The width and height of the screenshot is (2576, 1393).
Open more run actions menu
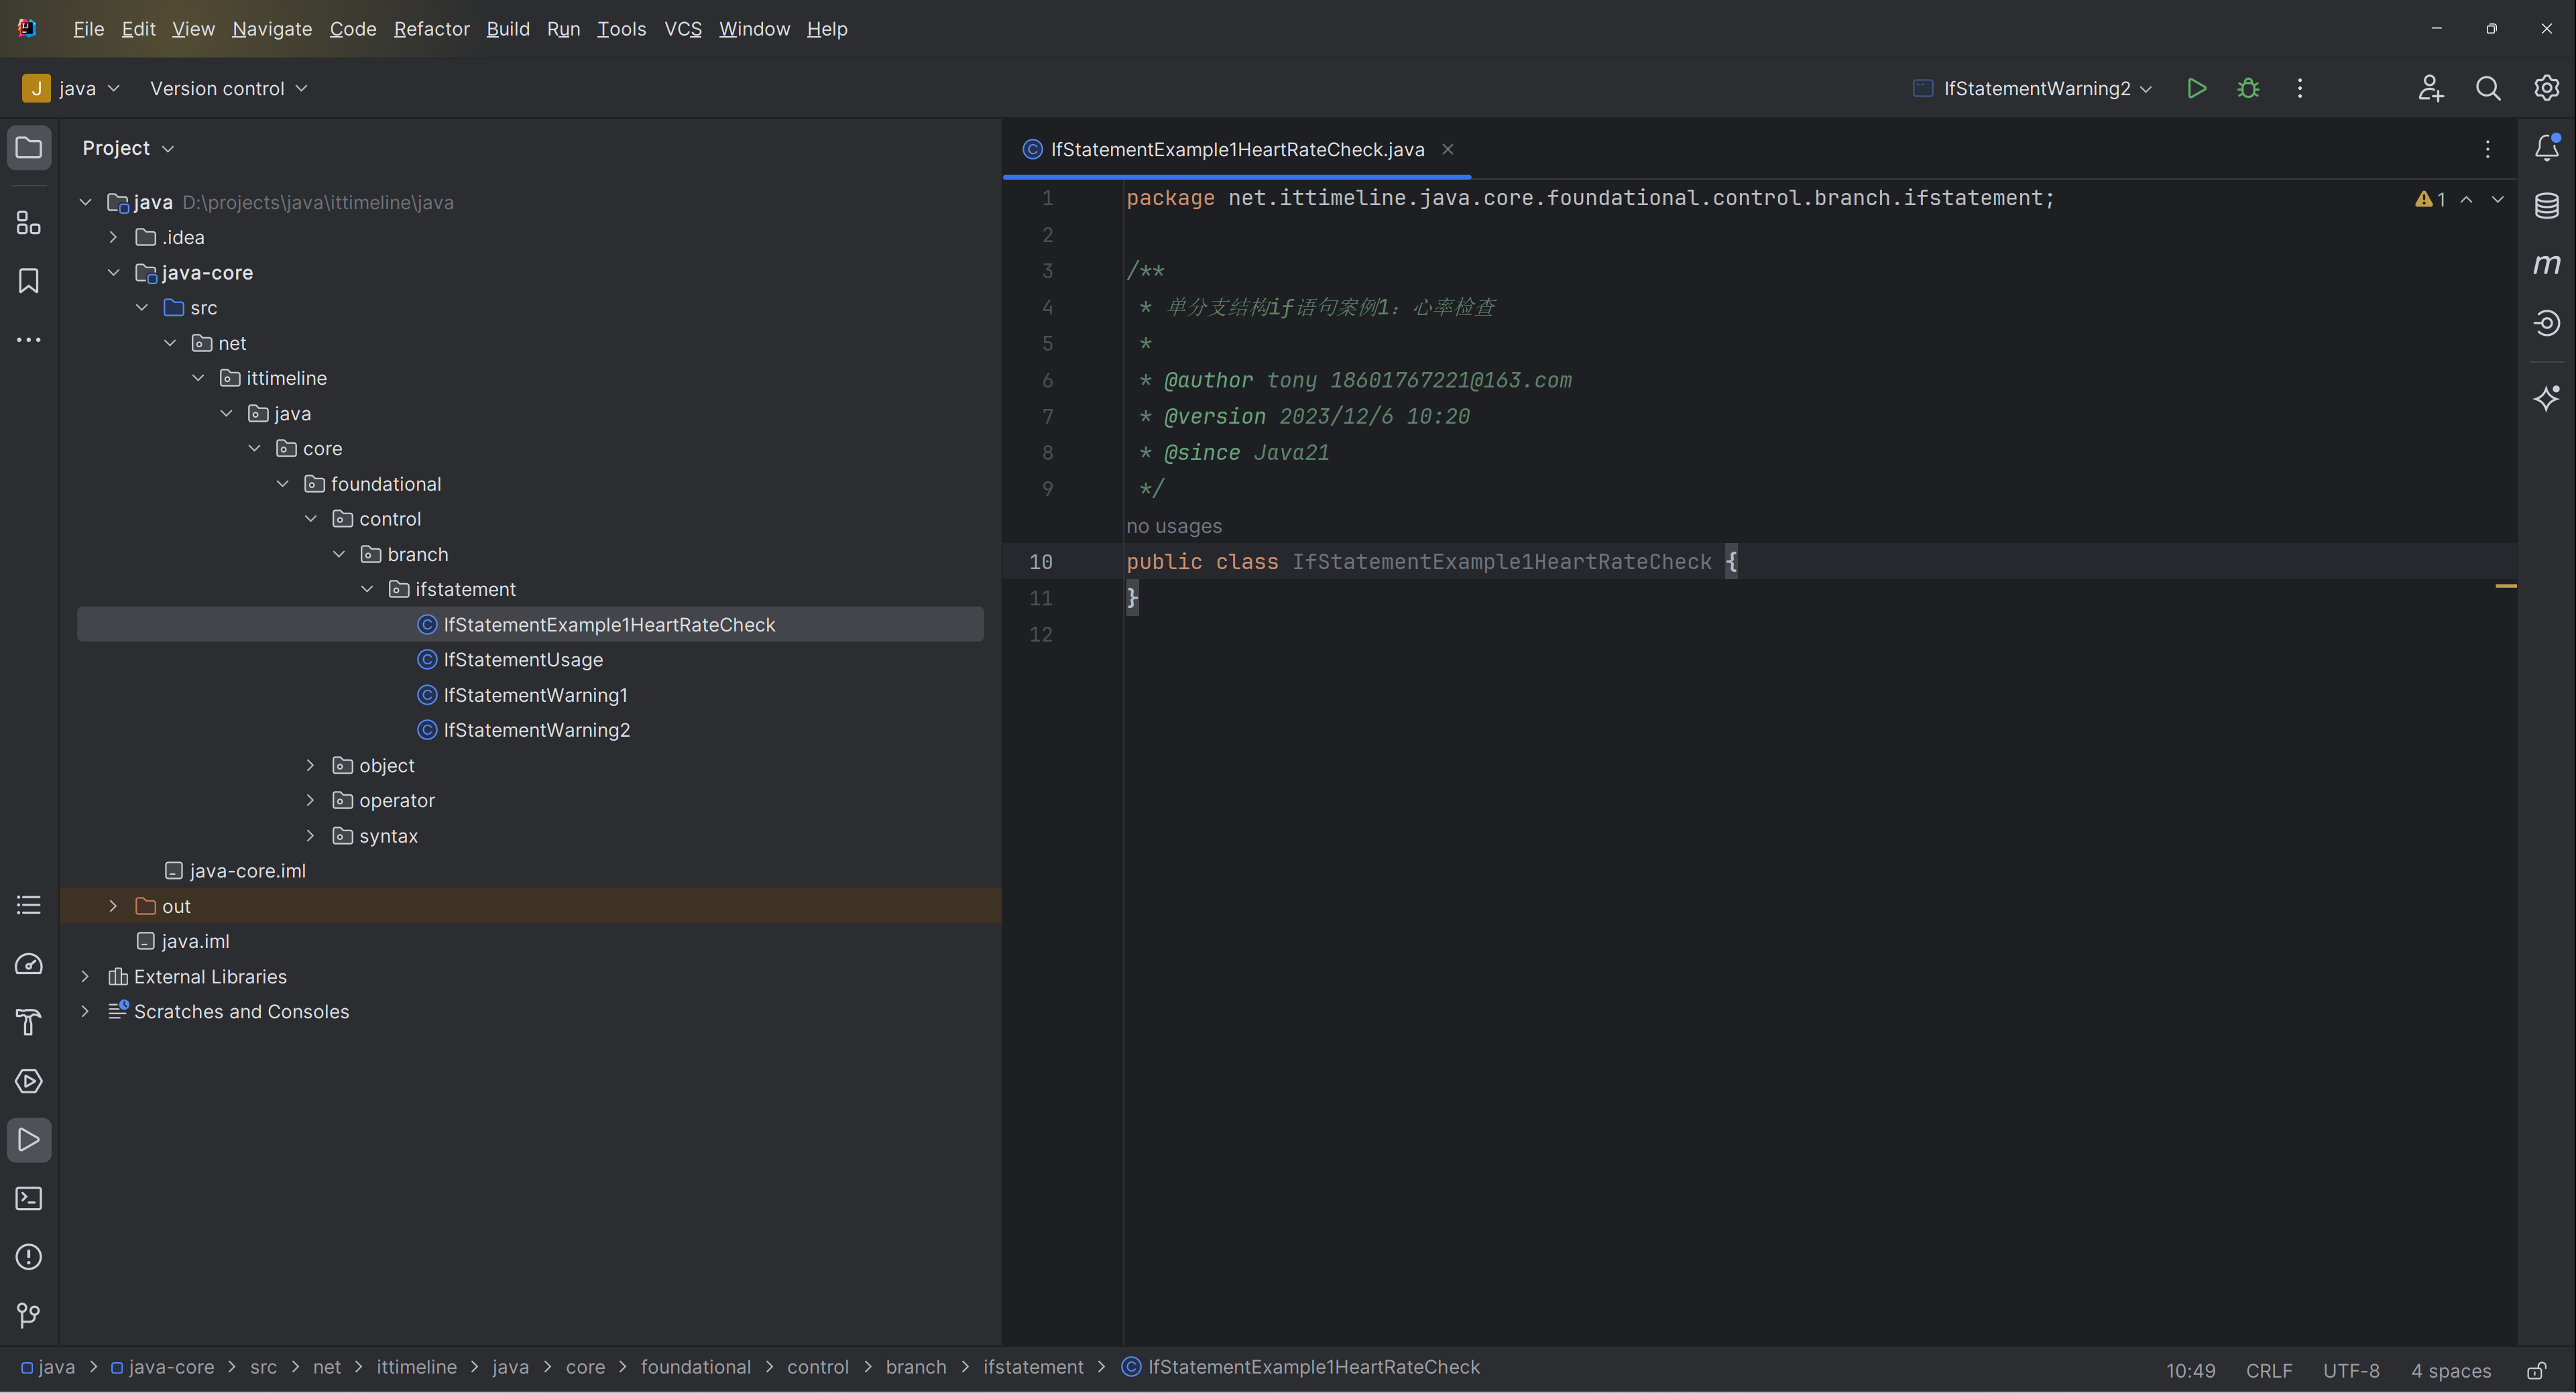tap(2300, 89)
